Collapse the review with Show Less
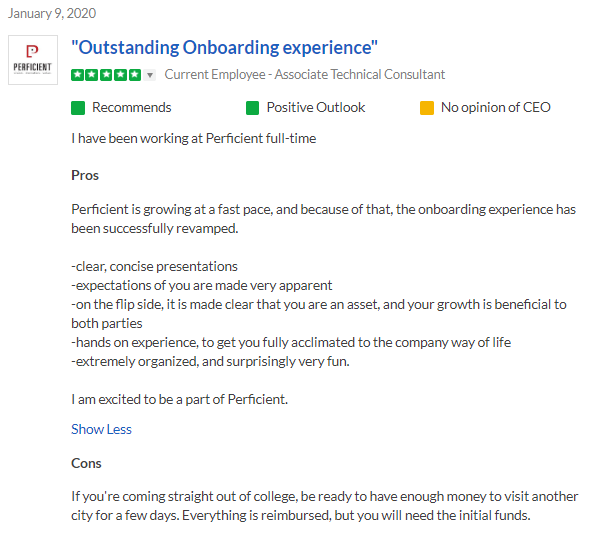Screen dimensions: 594x552 [102, 429]
